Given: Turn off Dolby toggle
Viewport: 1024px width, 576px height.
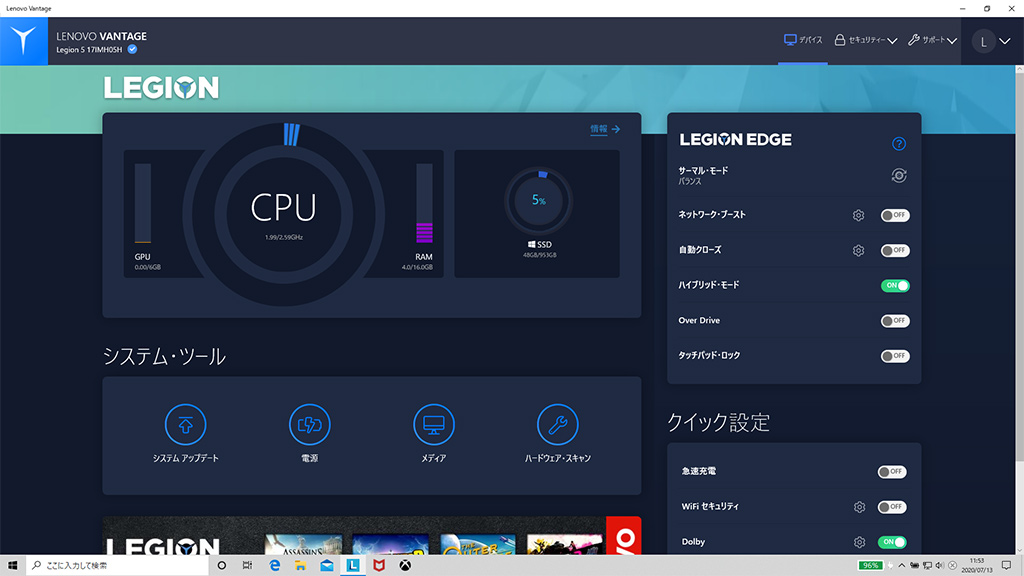Looking at the screenshot, I should [892, 542].
